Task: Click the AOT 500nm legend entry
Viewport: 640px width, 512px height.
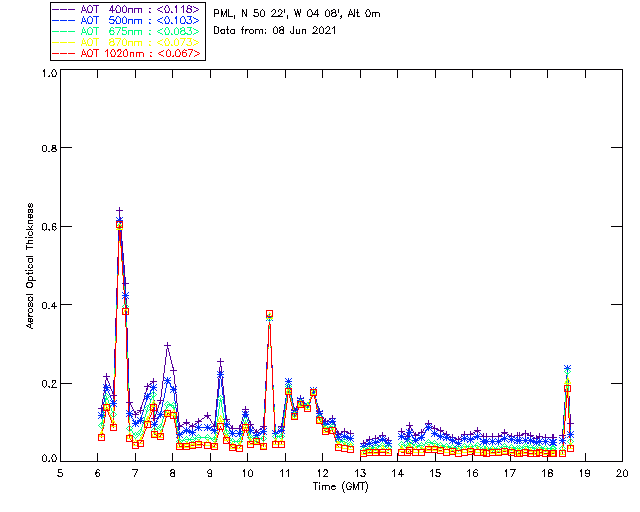Action: 127,20
